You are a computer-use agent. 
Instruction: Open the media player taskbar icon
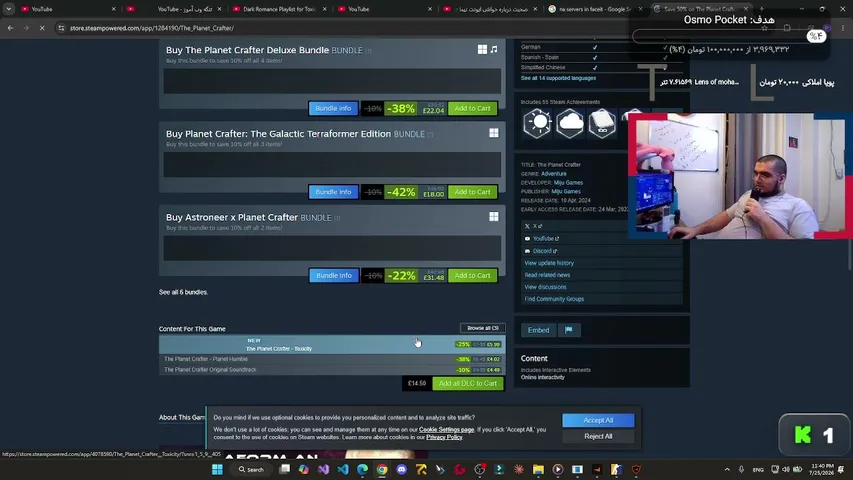click(x=558, y=469)
